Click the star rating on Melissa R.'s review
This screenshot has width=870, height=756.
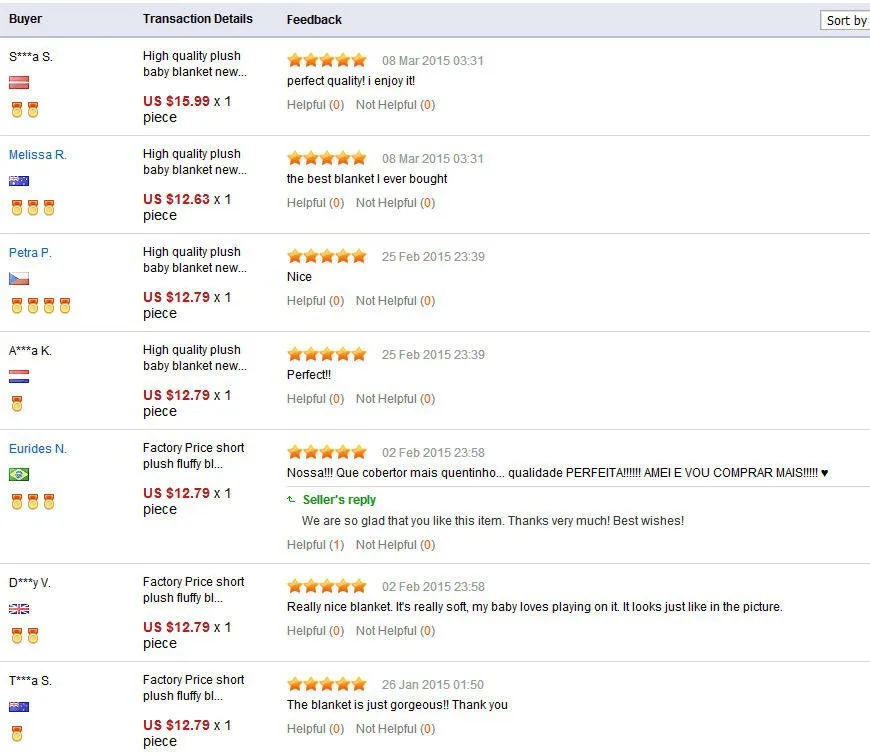327,158
